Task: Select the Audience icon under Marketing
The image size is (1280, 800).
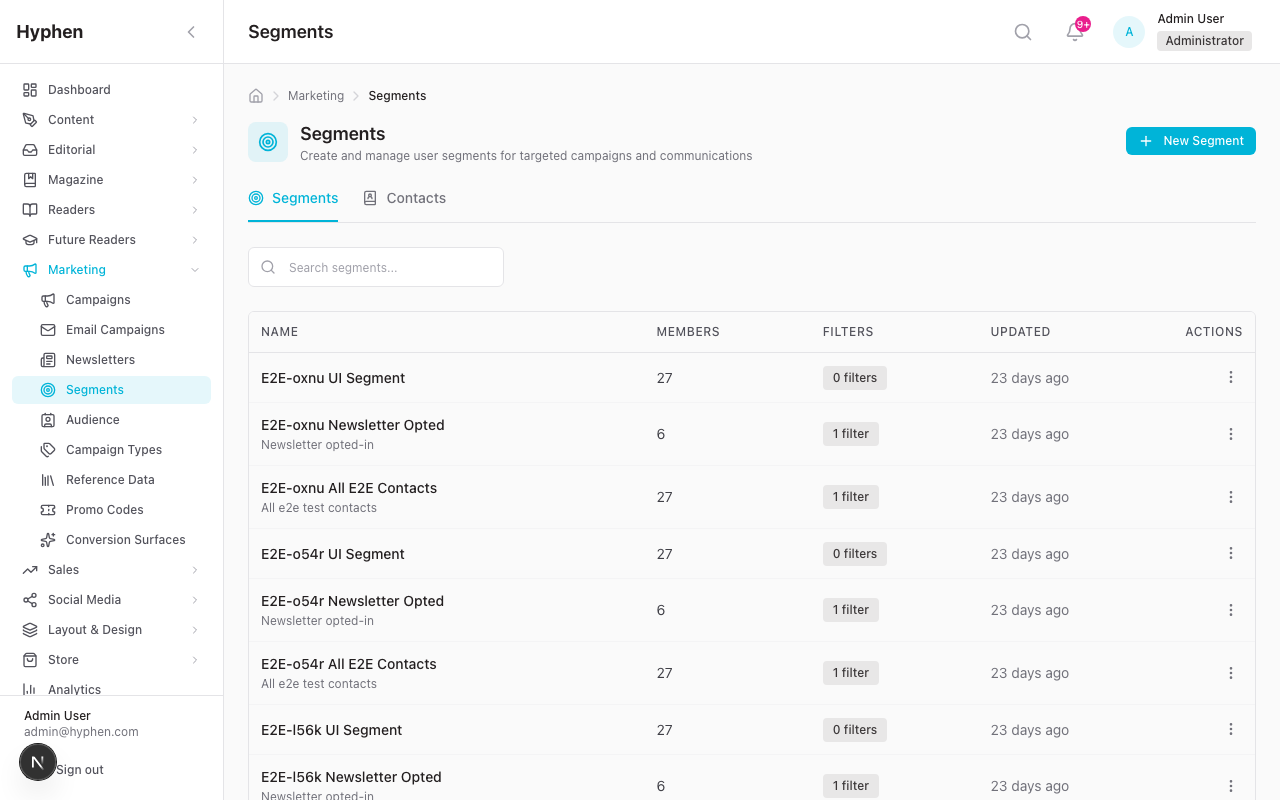Action: (x=48, y=419)
